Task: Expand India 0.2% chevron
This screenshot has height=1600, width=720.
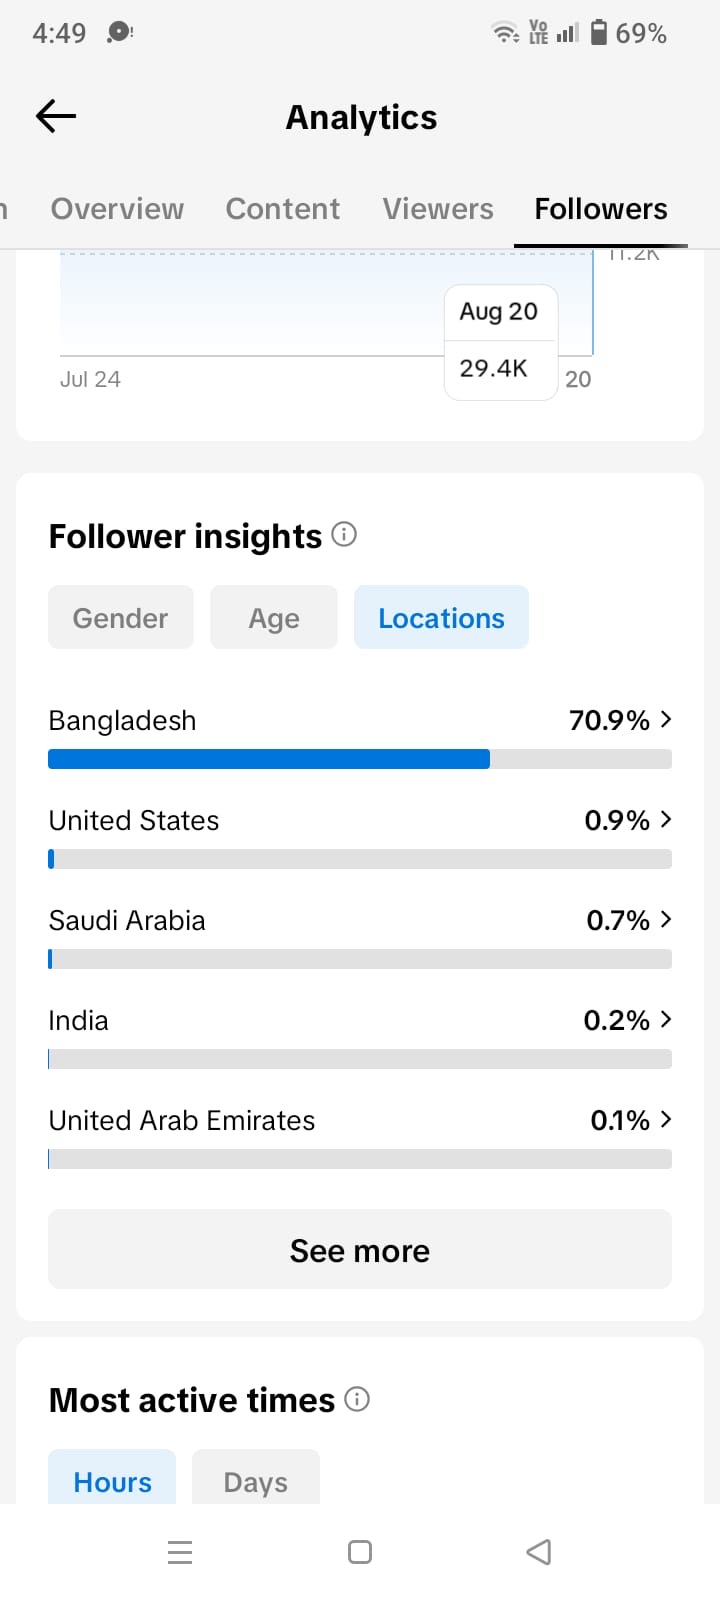Action: (666, 1019)
